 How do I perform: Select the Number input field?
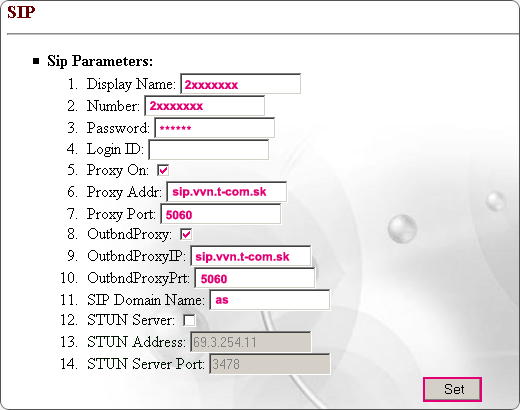pyautogui.click(x=205, y=106)
